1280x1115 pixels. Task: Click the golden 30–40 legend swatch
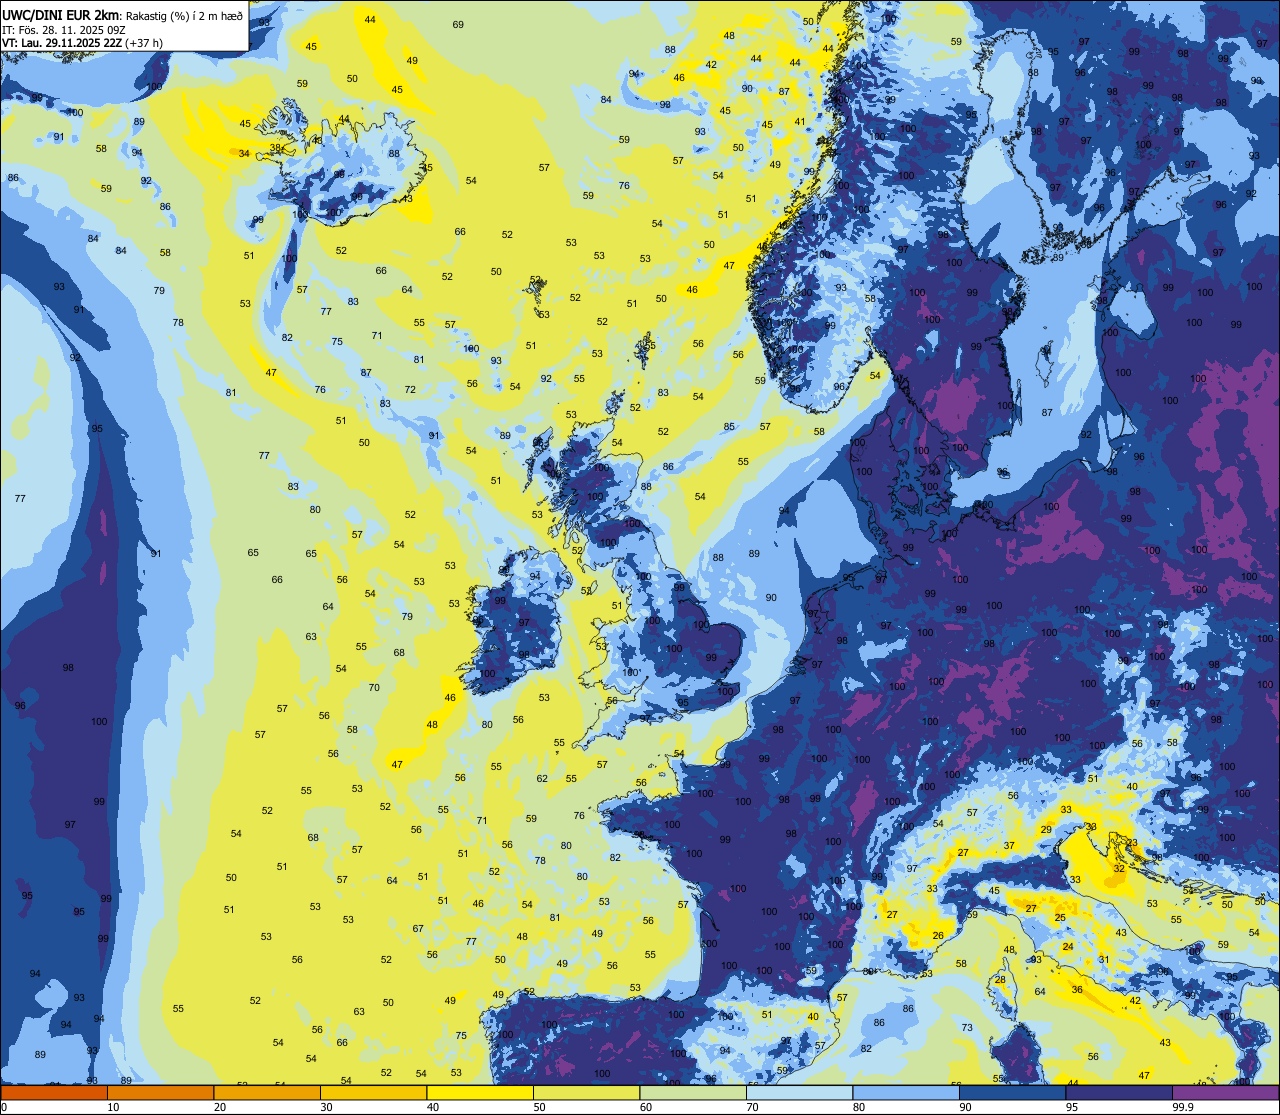coord(373,1092)
